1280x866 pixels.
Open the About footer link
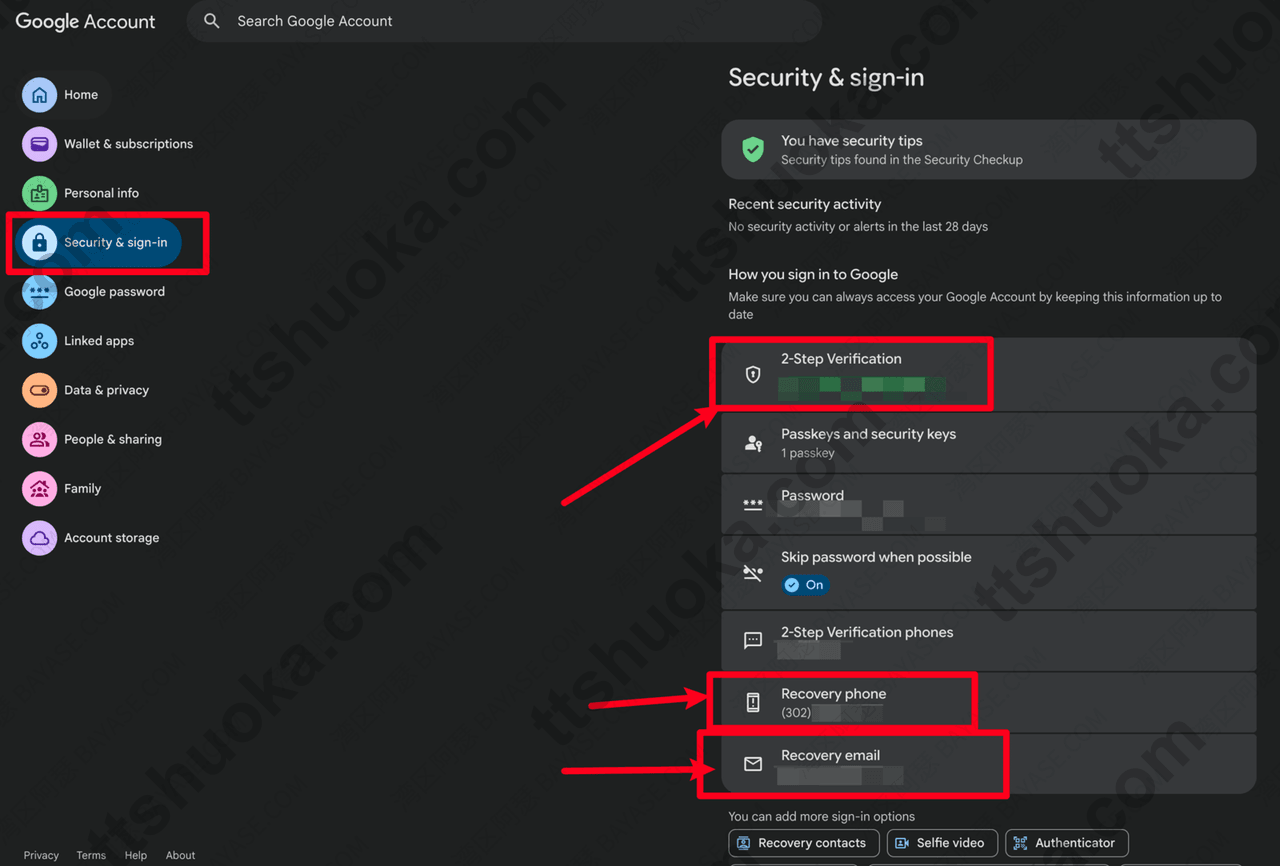tap(181, 855)
